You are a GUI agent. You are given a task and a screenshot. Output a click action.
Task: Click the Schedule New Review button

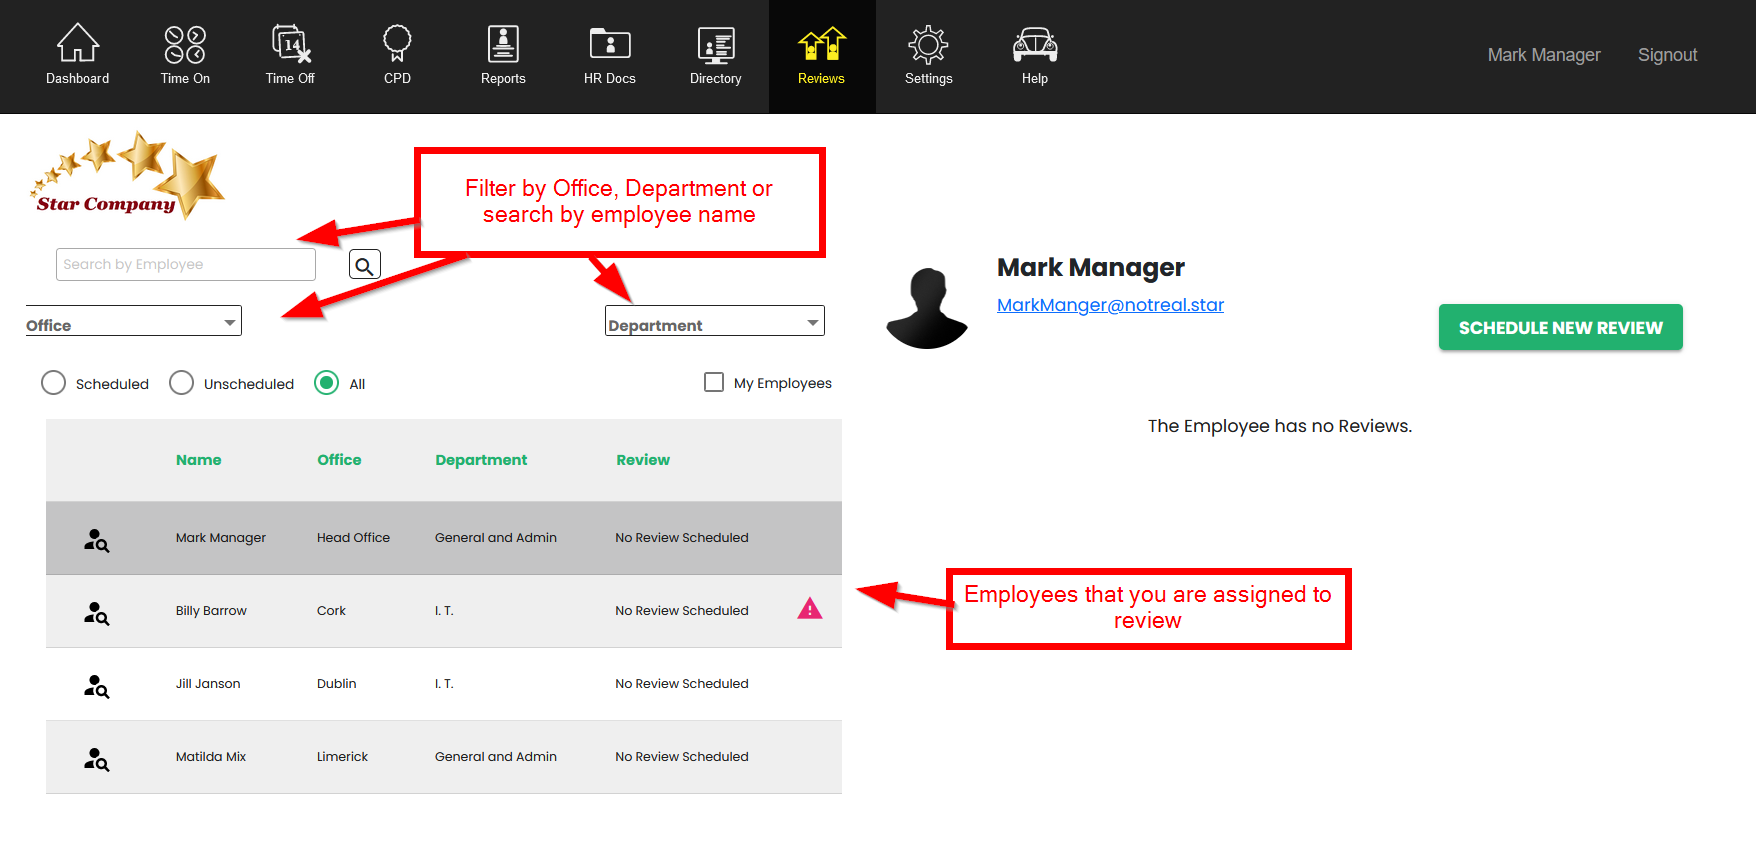1560,327
